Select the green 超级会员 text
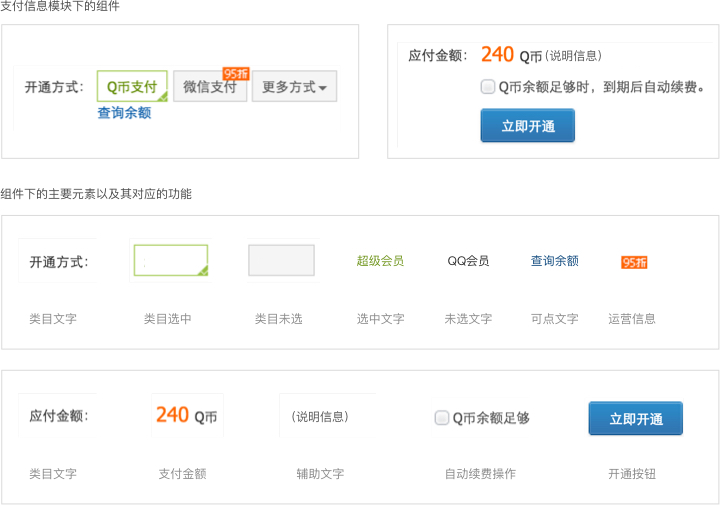The image size is (720, 505). (x=380, y=261)
